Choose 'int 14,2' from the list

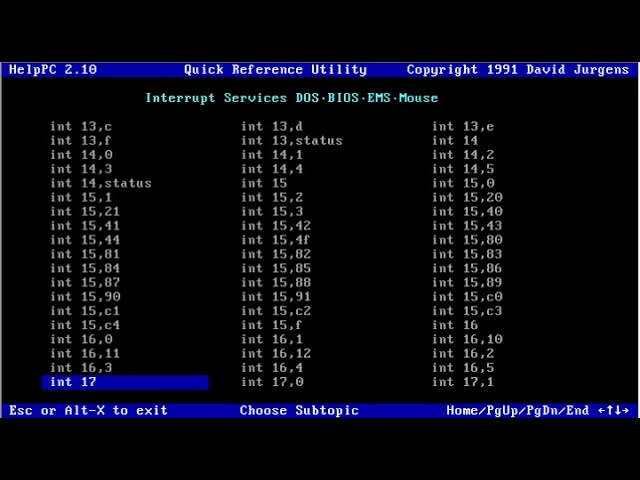pyautogui.click(x=463, y=155)
